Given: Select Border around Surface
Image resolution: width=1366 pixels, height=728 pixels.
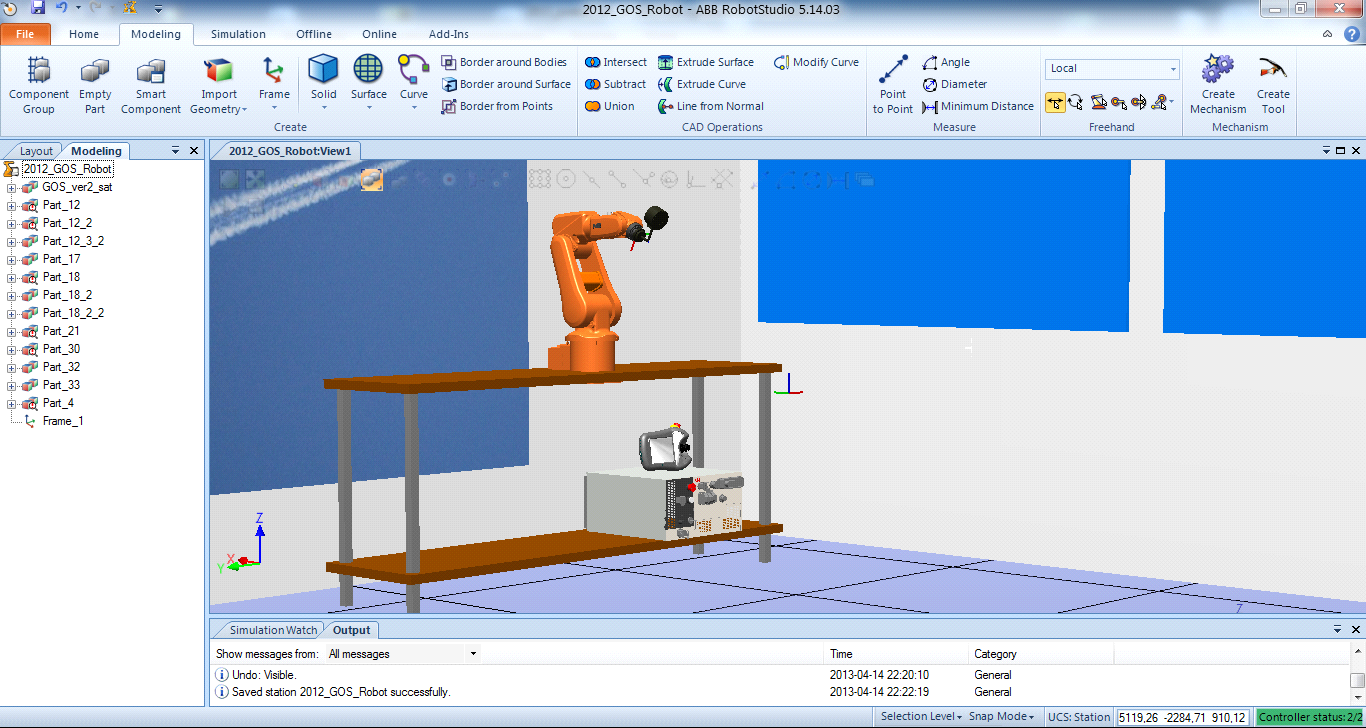Looking at the screenshot, I should [506, 84].
